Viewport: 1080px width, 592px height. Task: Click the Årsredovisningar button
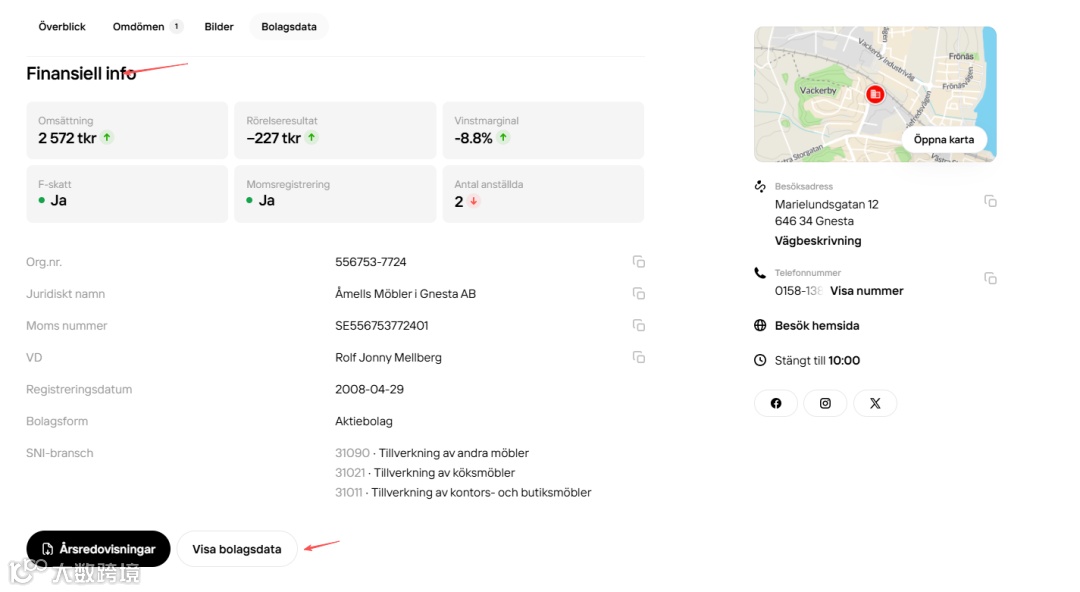click(98, 549)
